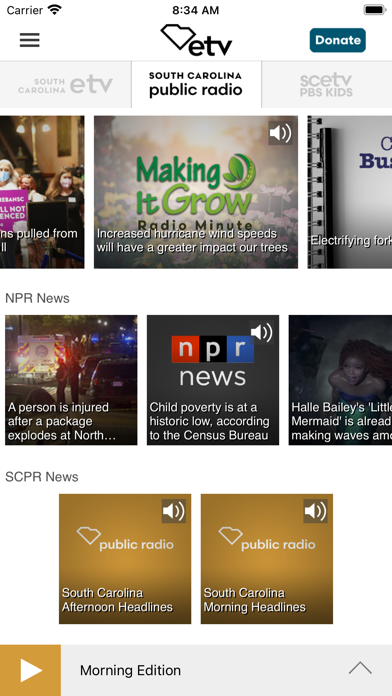This screenshot has height=696, width=392.
Task: Open Child poverty historic low story
Action: [x=213, y=380]
